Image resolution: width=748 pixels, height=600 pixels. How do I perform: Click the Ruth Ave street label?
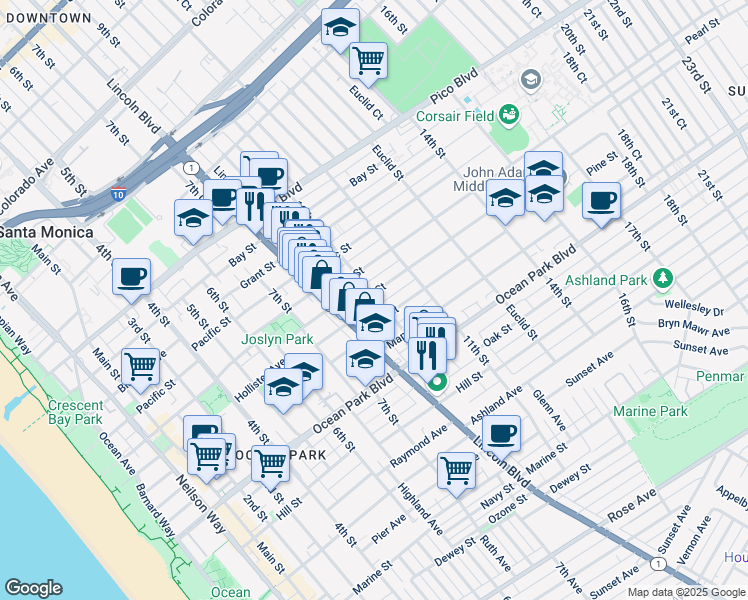tap(496, 553)
